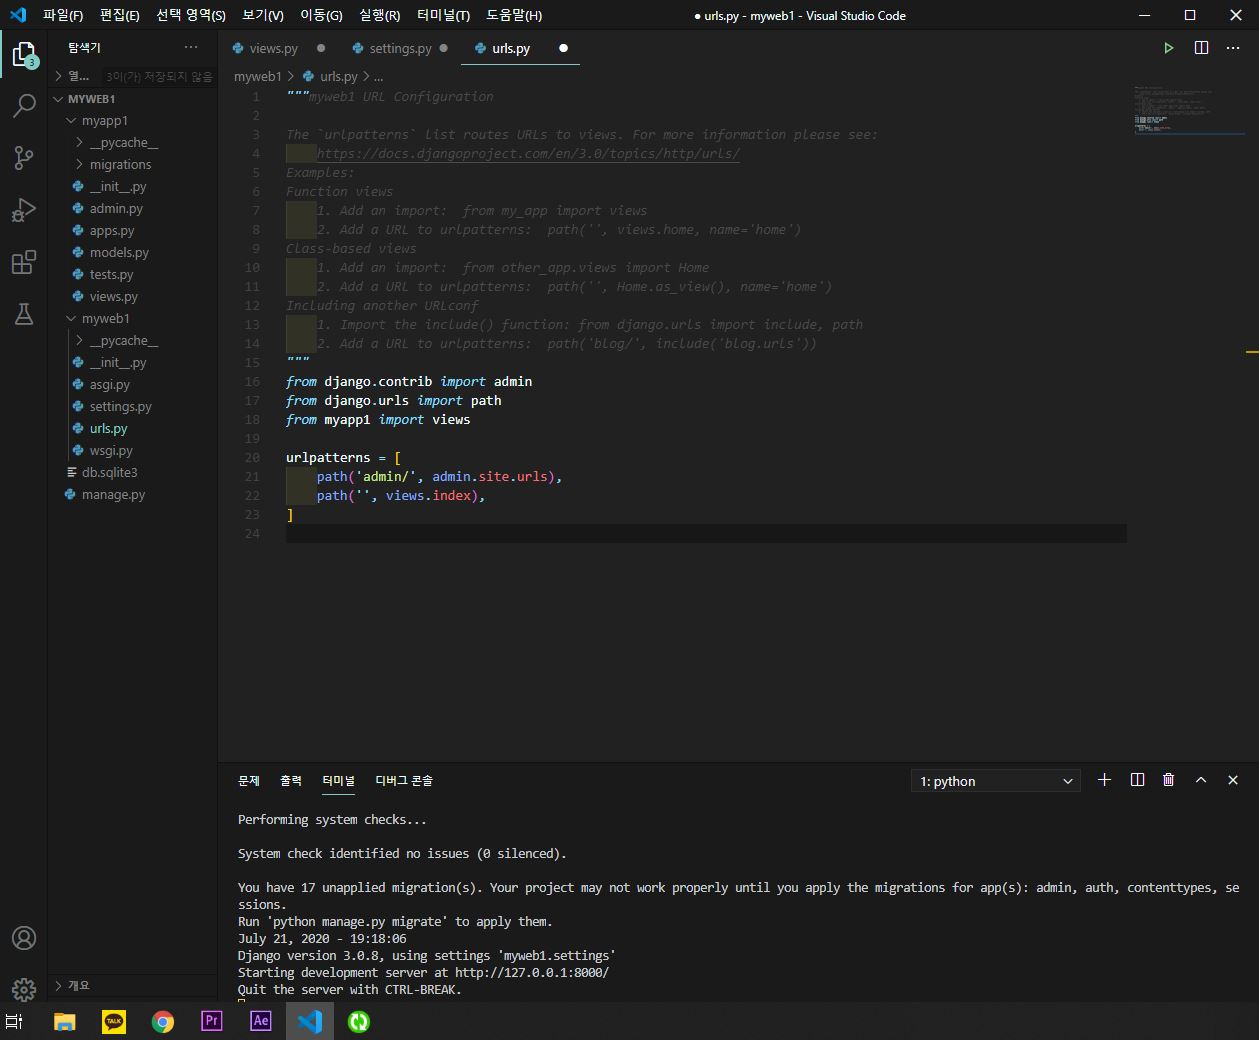Image resolution: width=1259 pixels, height=1040 pixels.
Task: Click the Visual Studio Code logo icon
Action: click(x=17, y=15)
